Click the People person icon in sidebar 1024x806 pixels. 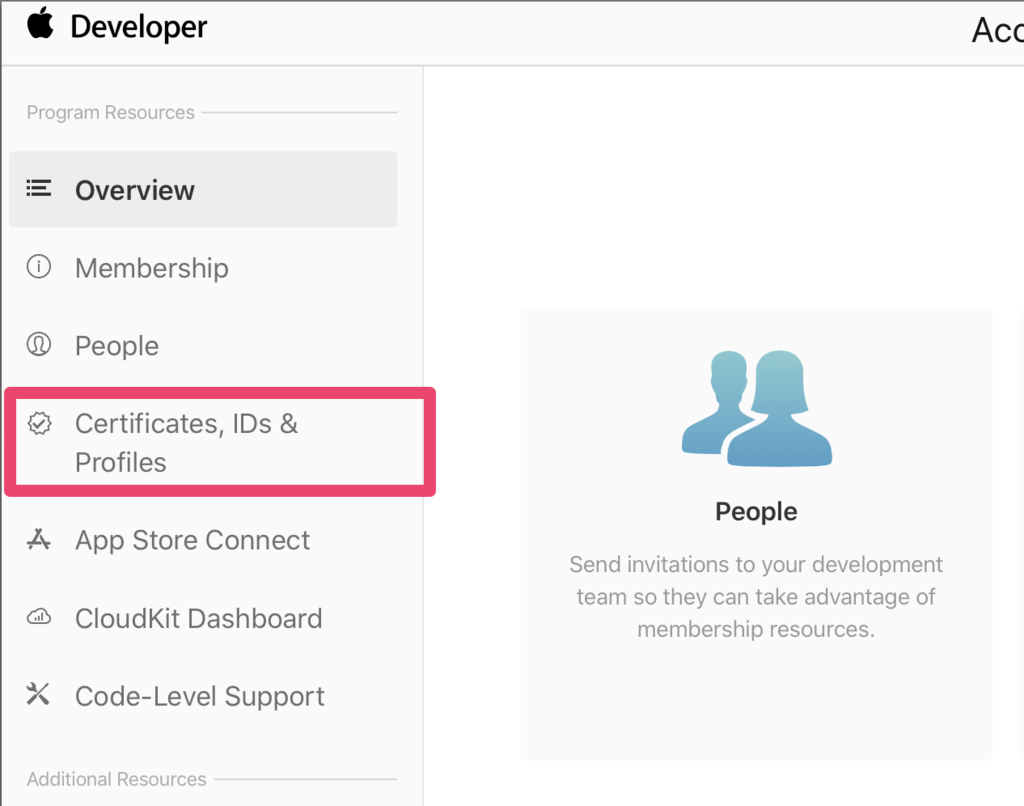click(39, 344)
